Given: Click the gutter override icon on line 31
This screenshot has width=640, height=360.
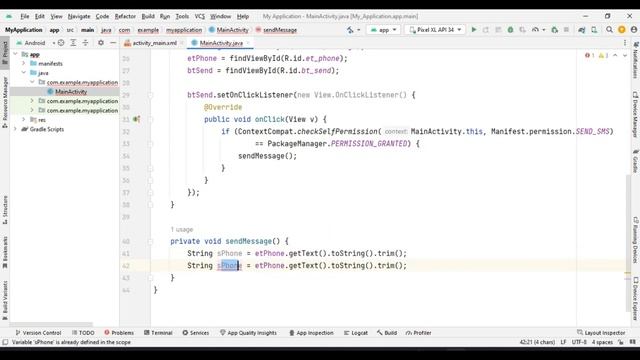Looking at the screenshot, I should 136,119.
